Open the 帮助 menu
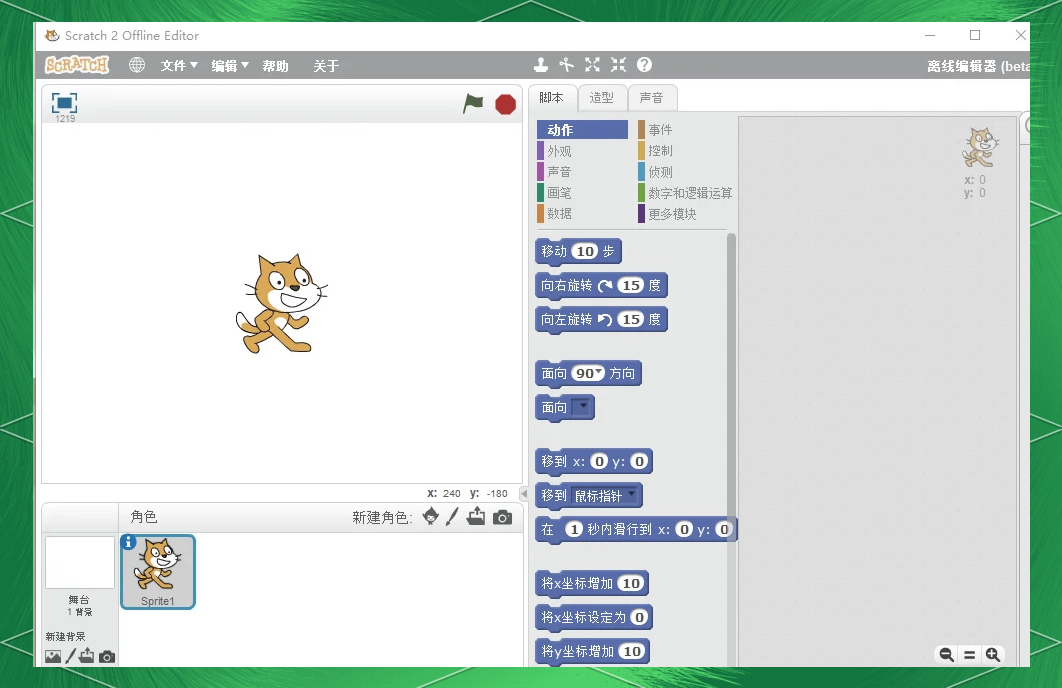Screen dimensions: 1062x688 276,66
